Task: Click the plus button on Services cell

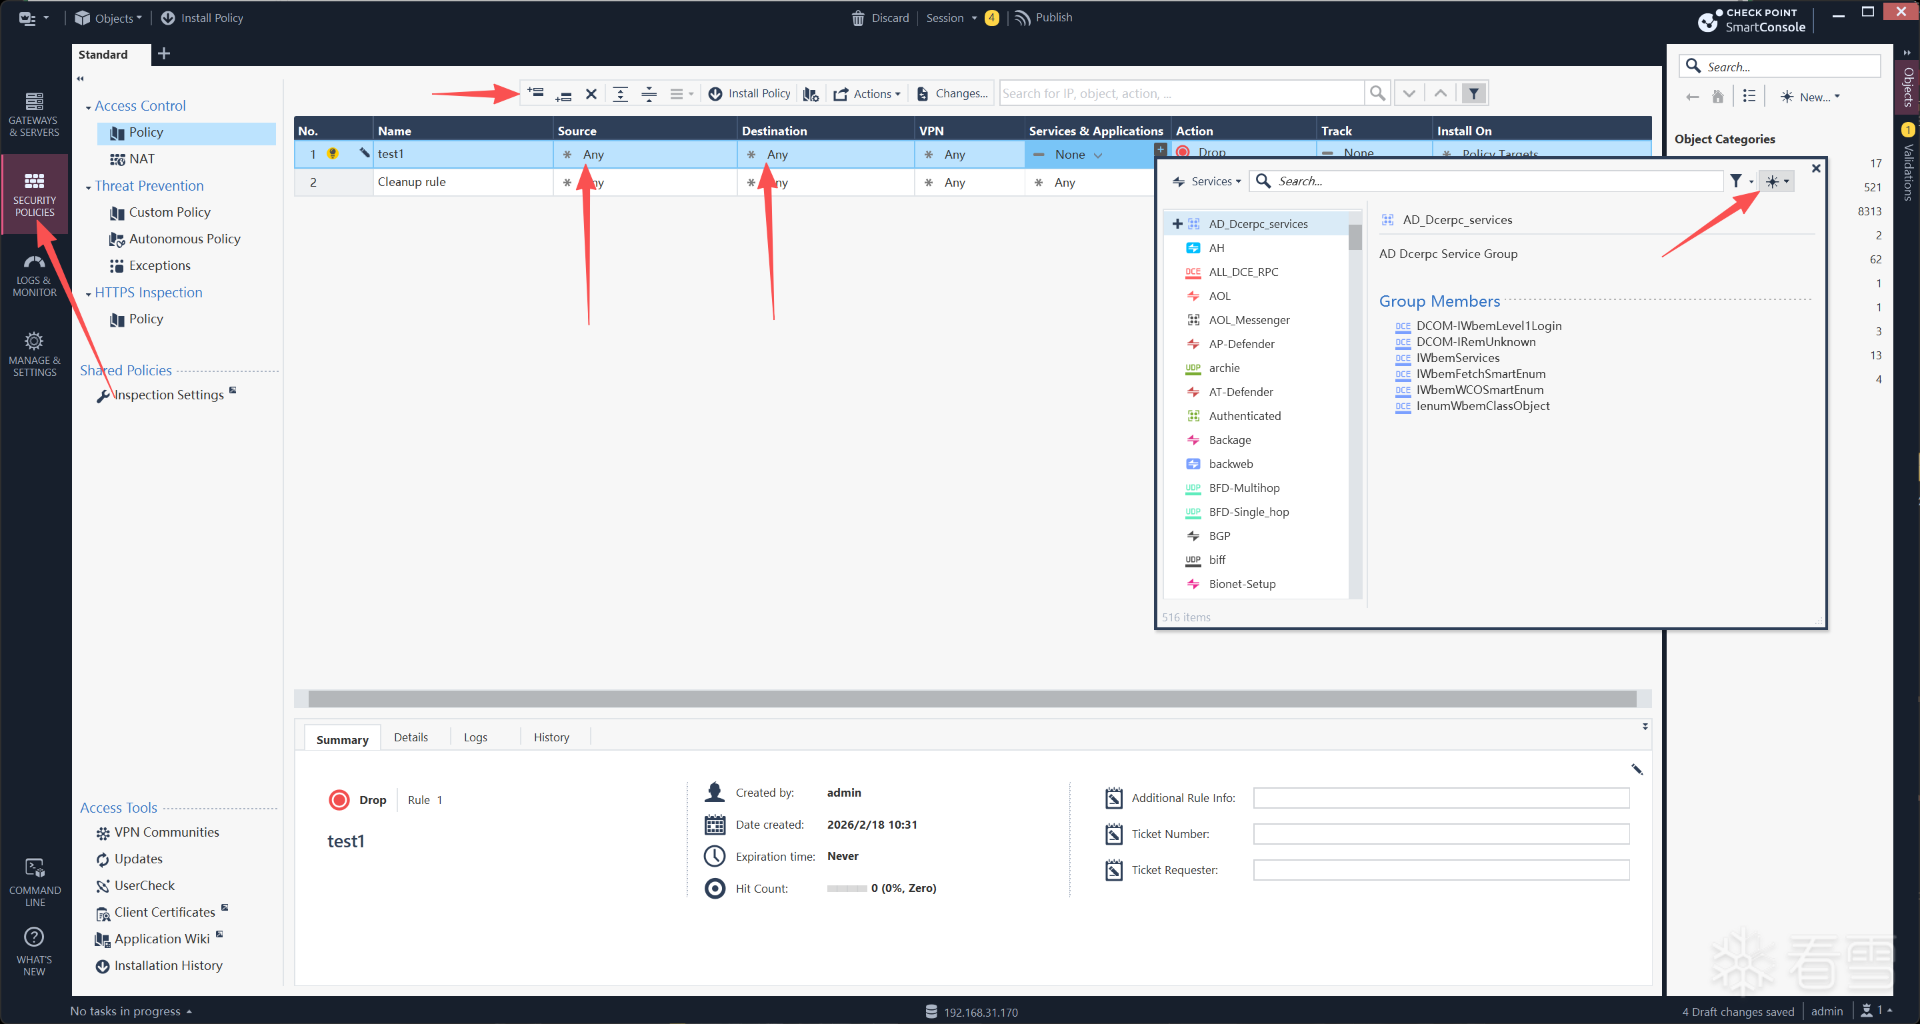Action: click(1160, 149)
